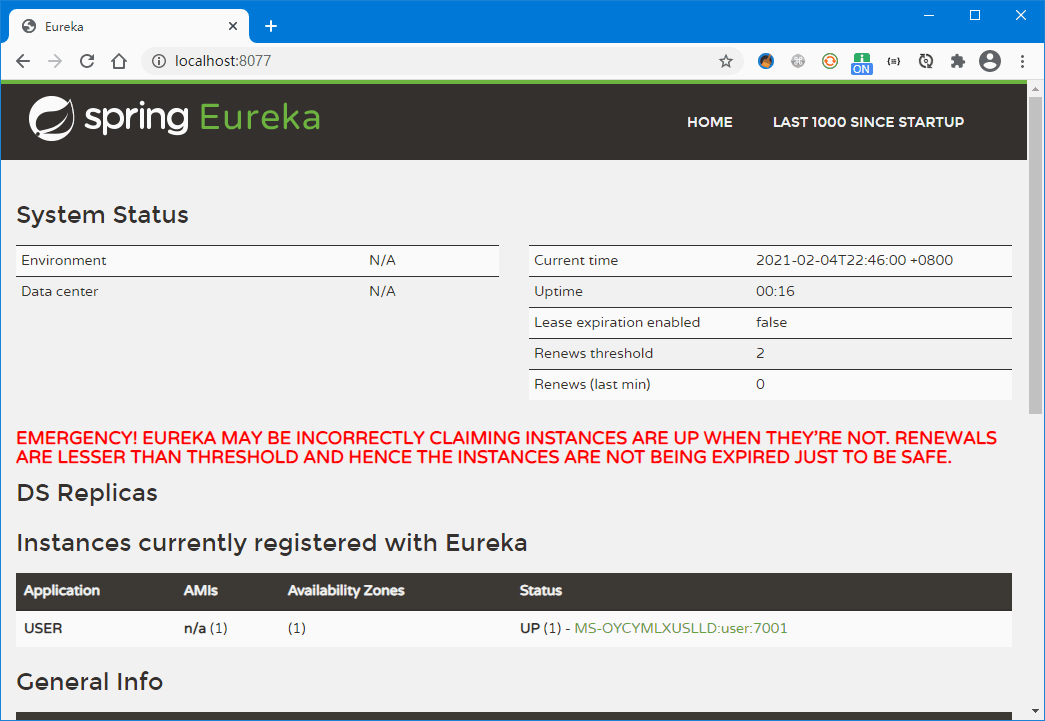Select the Eureka browser tab
The height and width of the screenshot is (721, 1045).
point(129,26)
